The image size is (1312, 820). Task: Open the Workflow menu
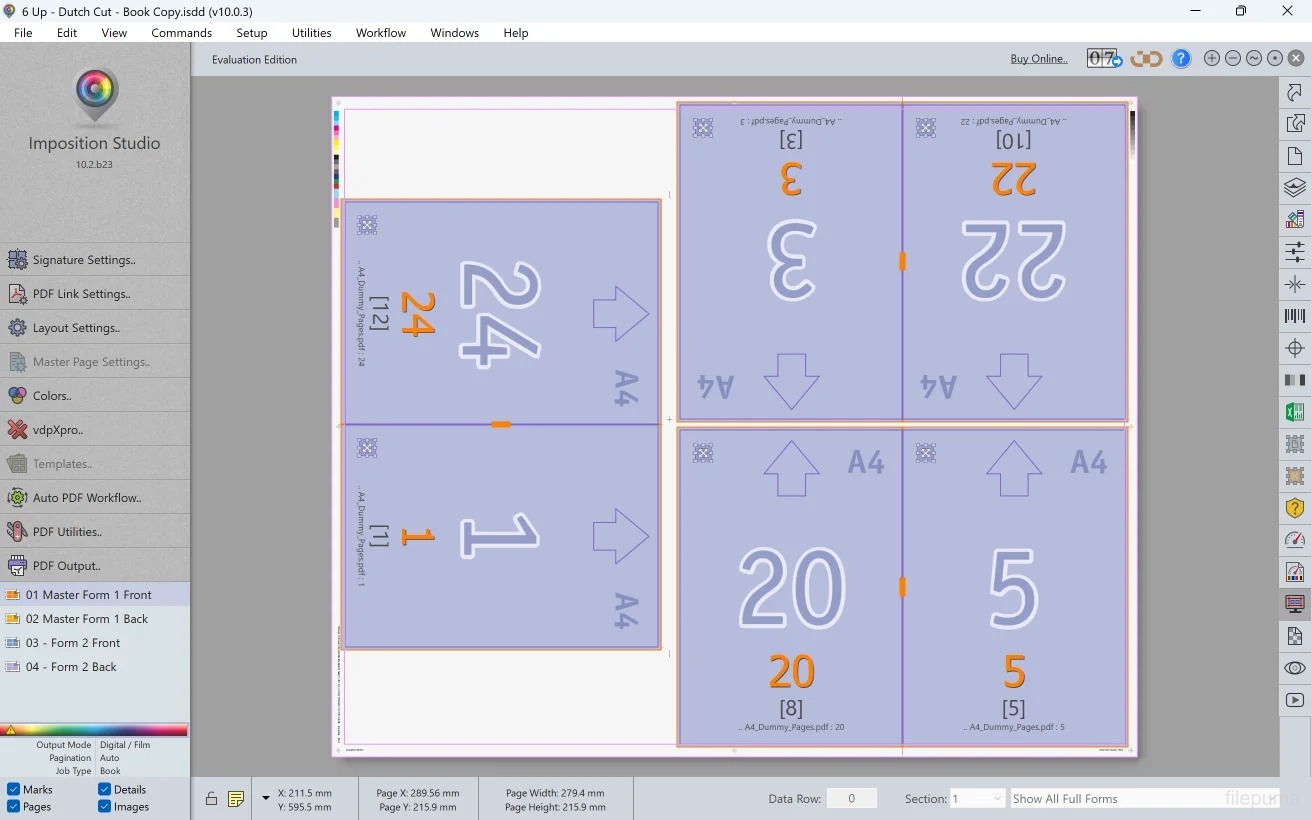click(x=380, y=33)
